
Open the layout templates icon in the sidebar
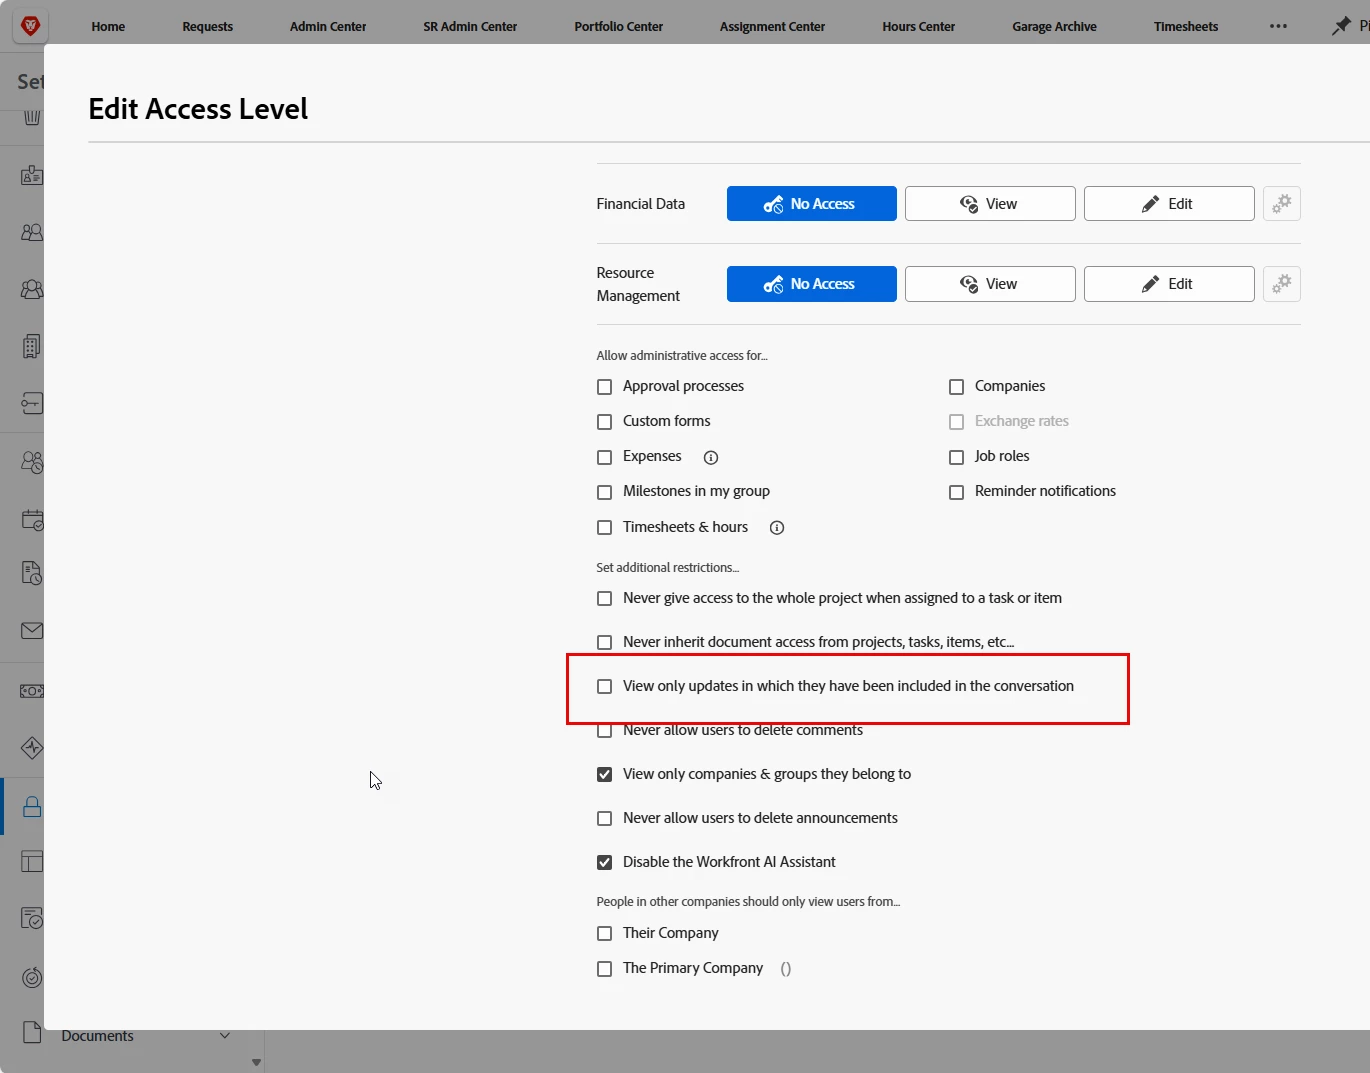click(x=32, y=861)
